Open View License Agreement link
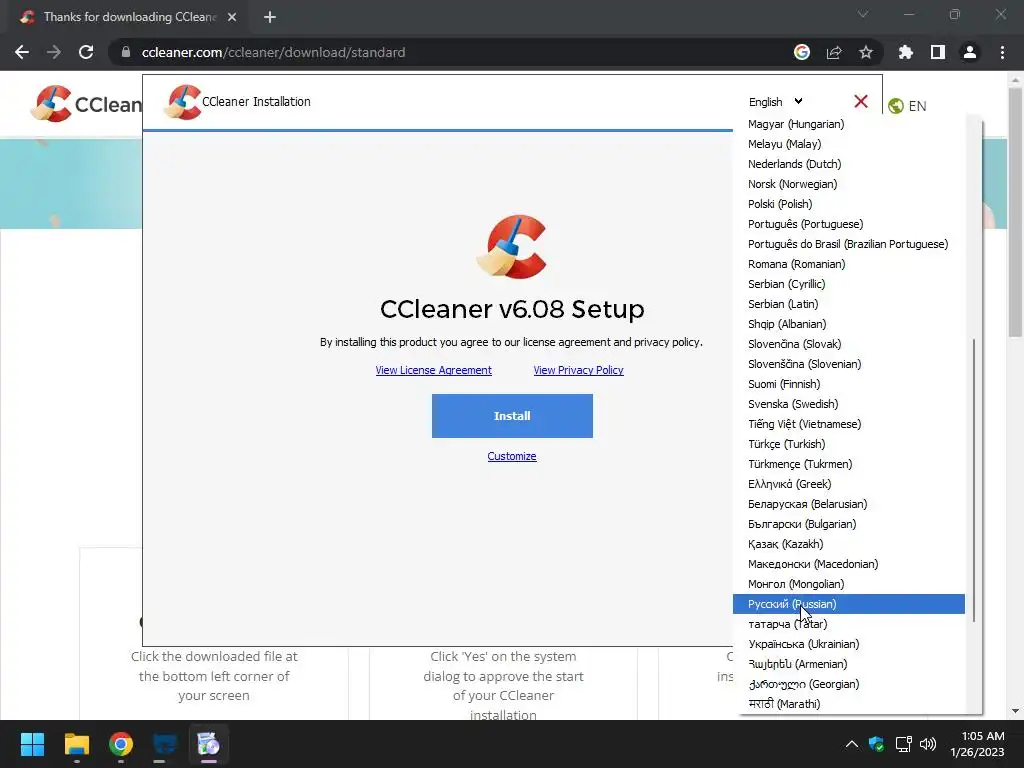Viewport: 1024px width, 768px height. (434, 370)
